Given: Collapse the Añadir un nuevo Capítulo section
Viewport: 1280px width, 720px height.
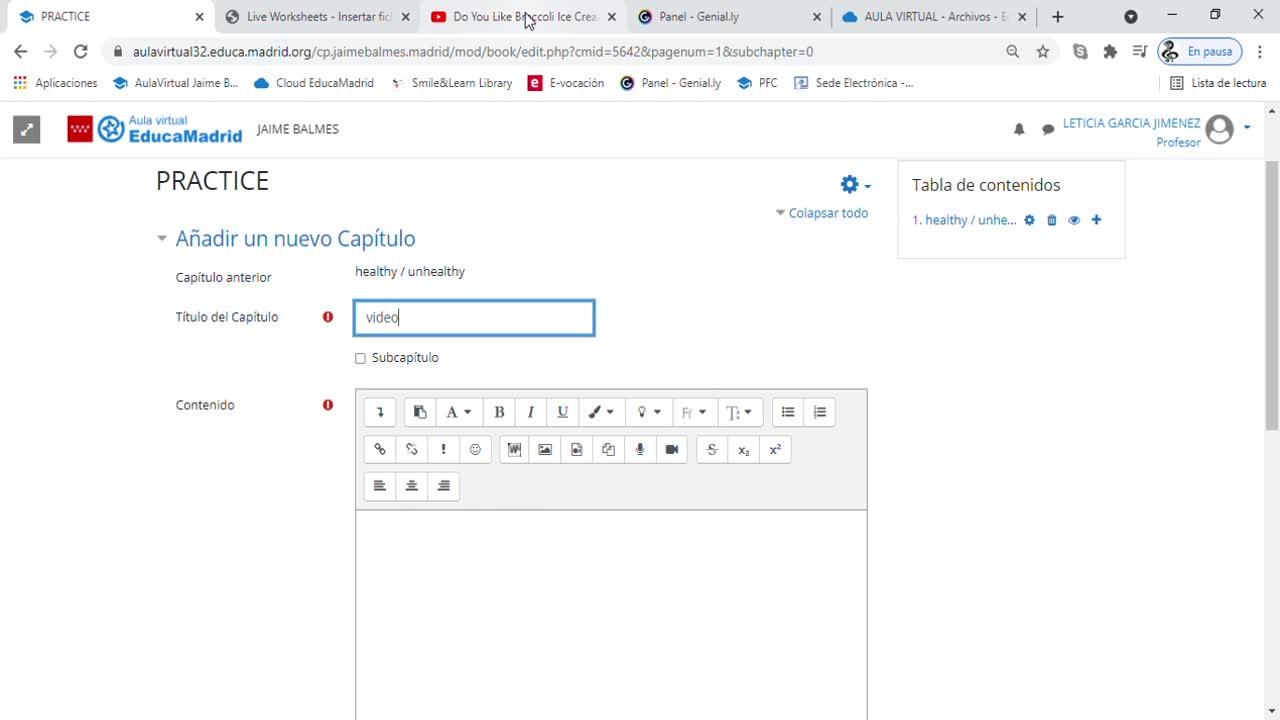Looking at the screenshot, I should click(x=161, y=239).
